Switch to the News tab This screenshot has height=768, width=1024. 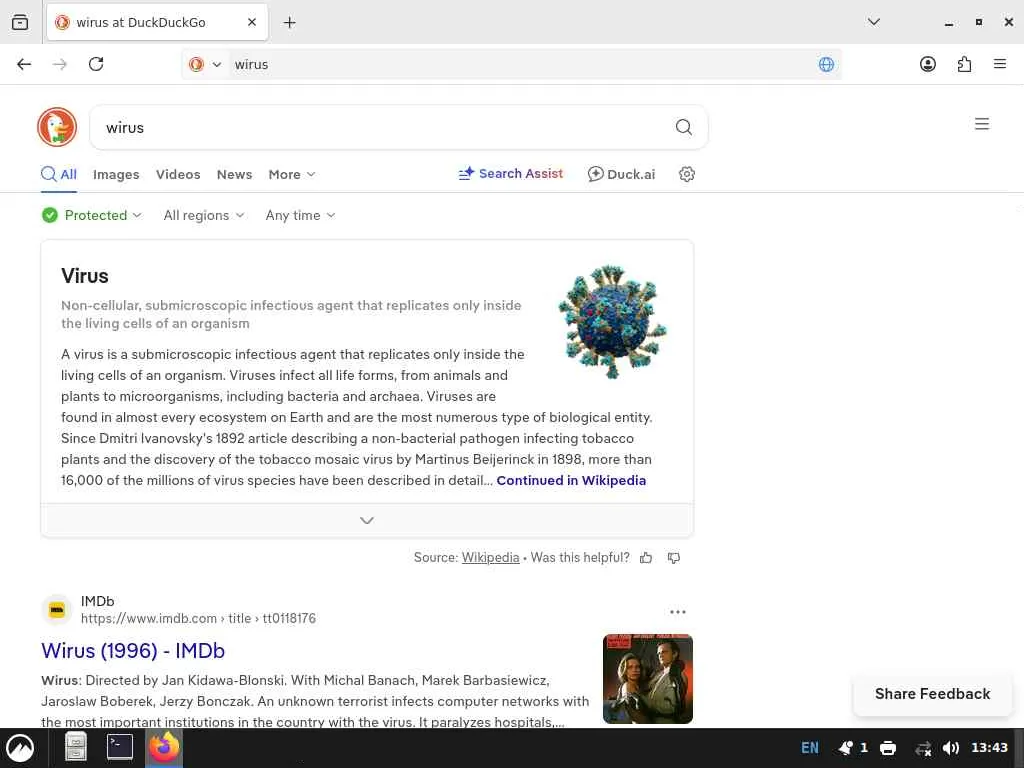tap(234, 174)
